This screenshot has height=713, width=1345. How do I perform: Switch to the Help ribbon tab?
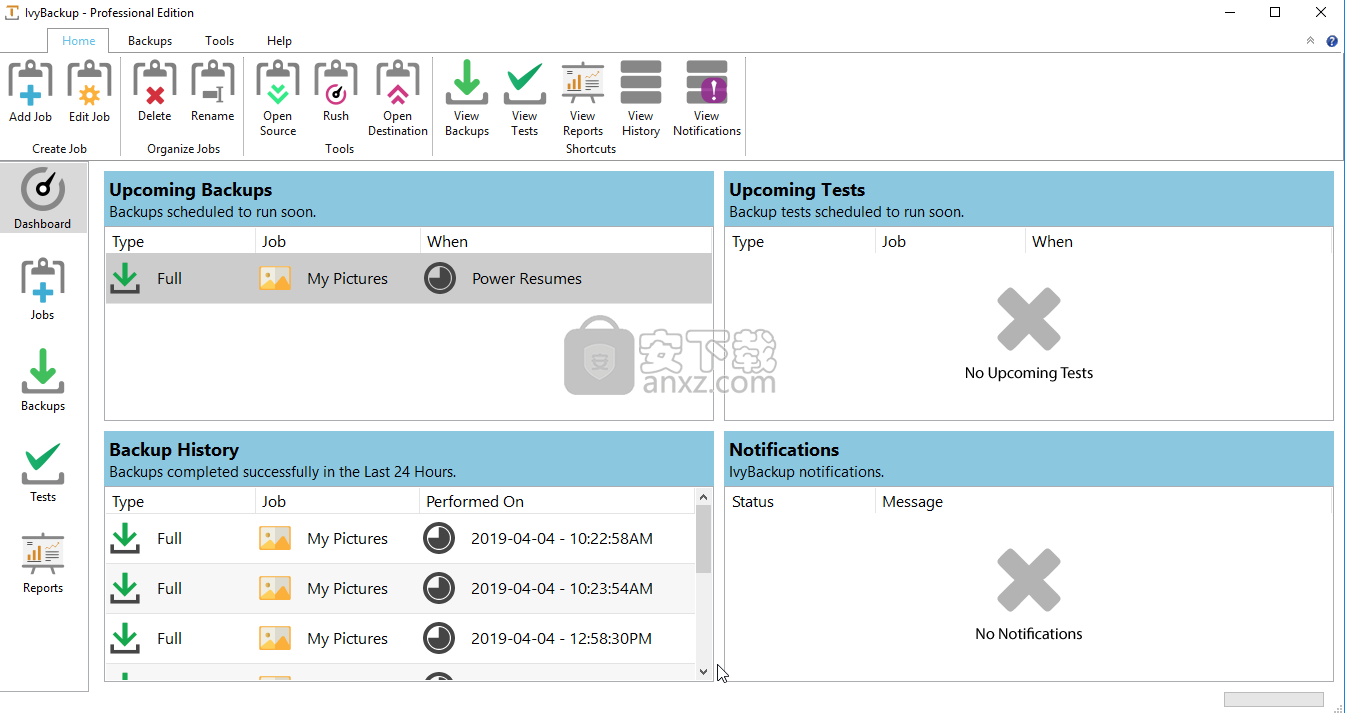click(x=280, y=41)
